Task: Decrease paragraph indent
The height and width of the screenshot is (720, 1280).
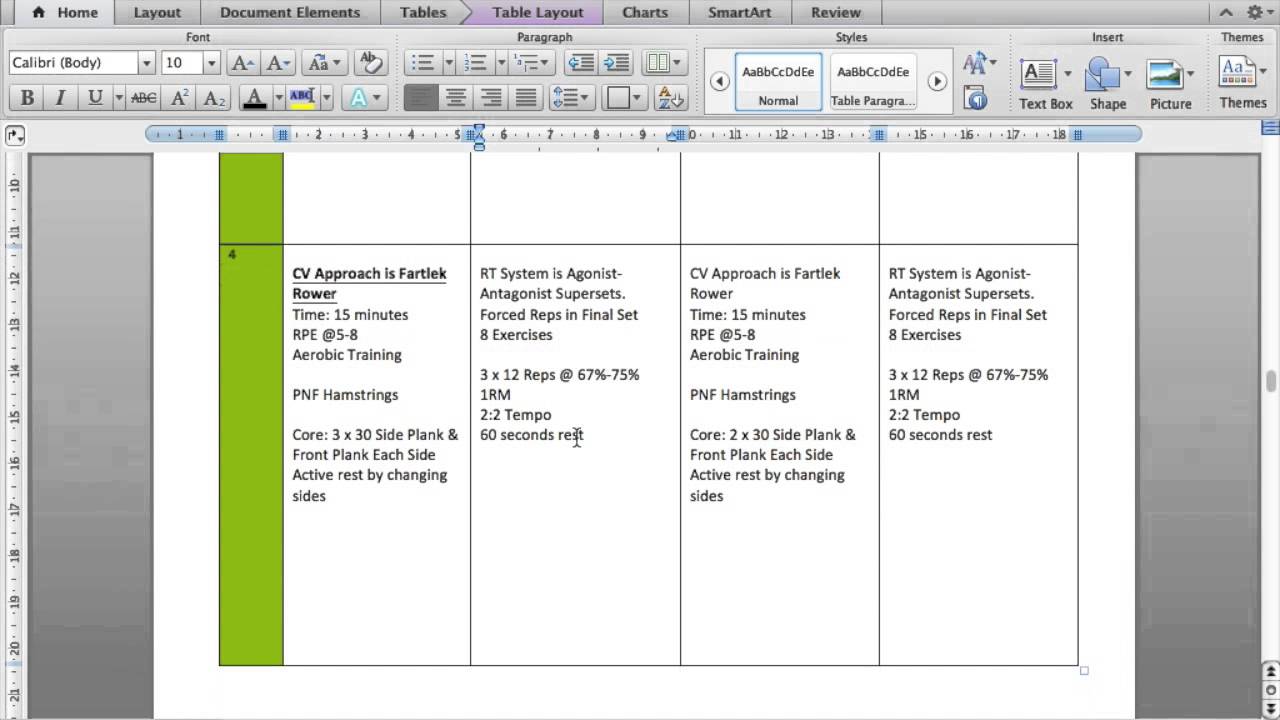Action: coord(581,63)
